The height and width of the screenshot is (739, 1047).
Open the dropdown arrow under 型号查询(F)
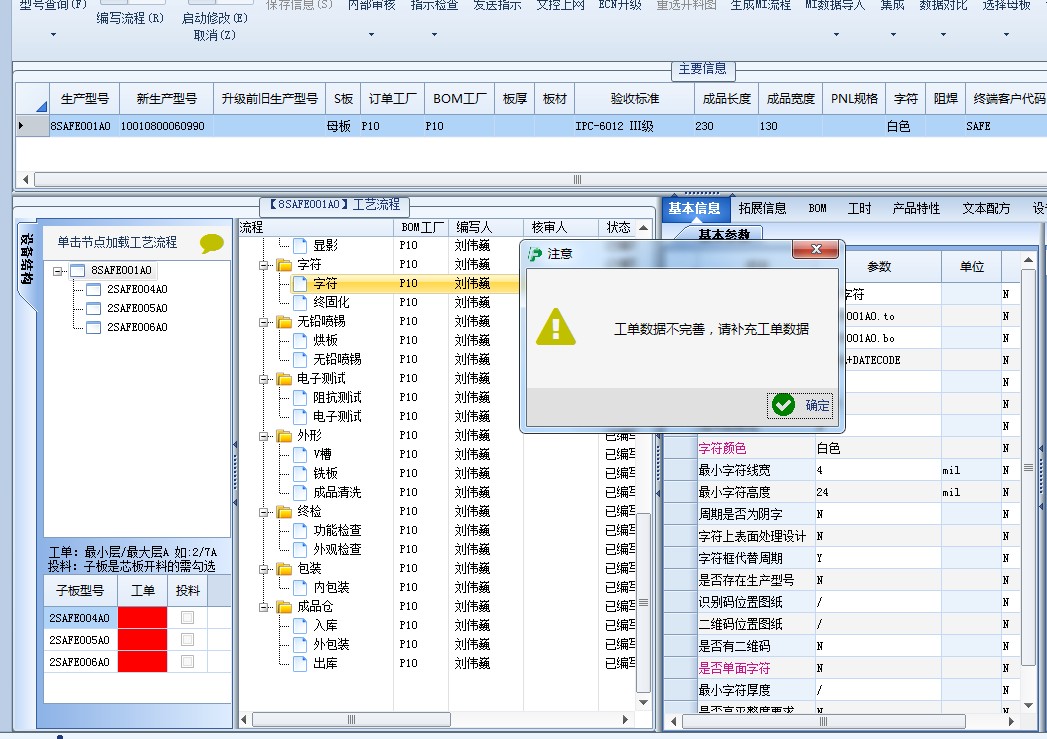point(53,35)
